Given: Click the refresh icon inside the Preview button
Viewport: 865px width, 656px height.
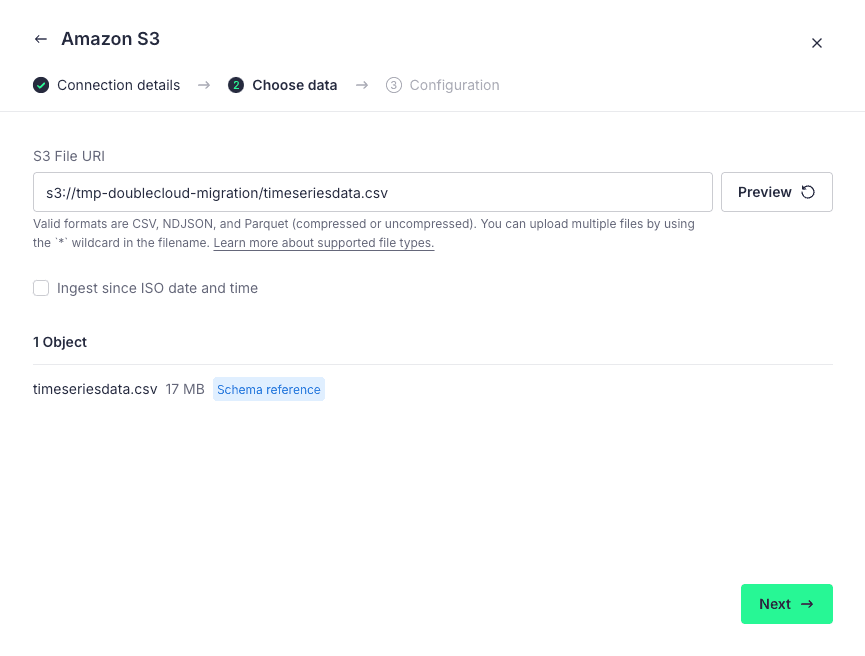Looking at the screenshot, I should click(x=808, y=192).
